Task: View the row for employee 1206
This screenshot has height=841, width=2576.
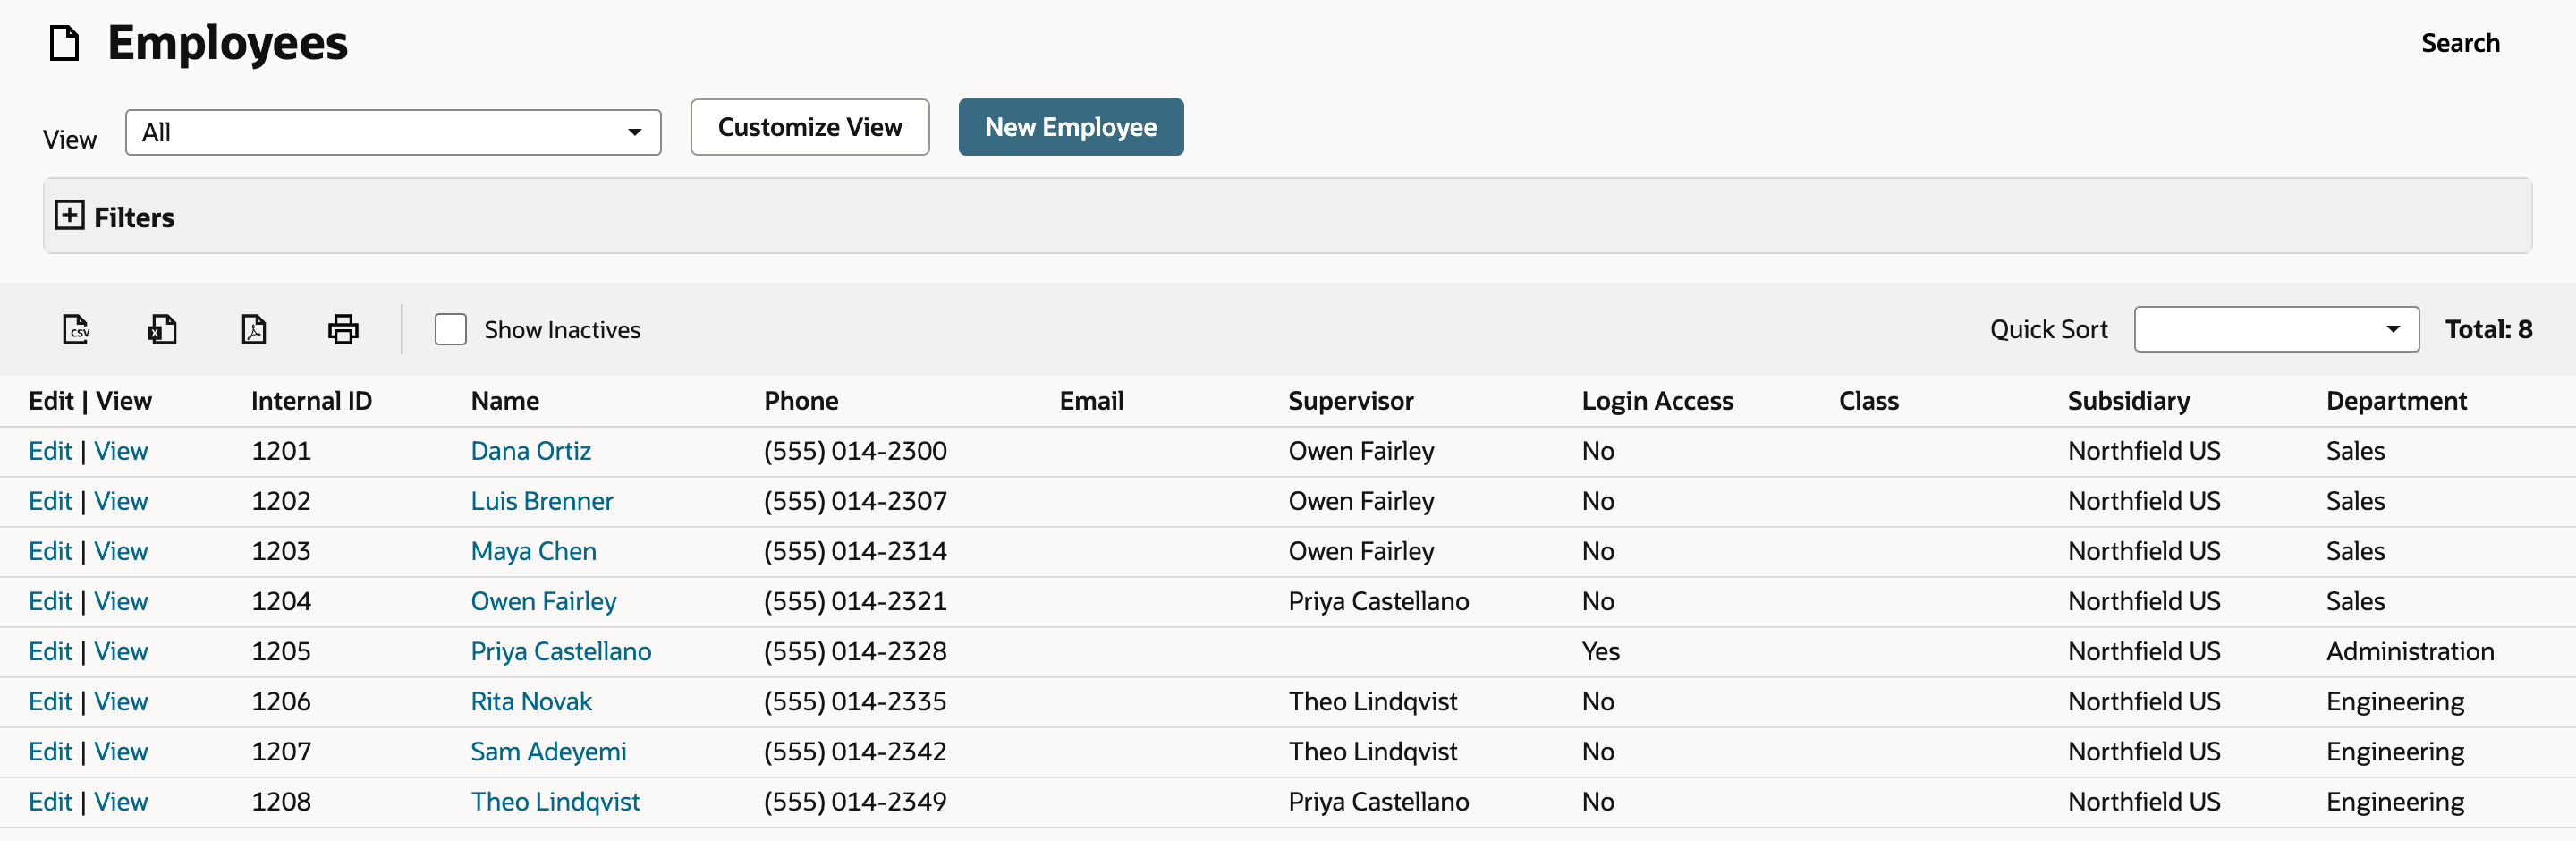Action: click(121, 701)
